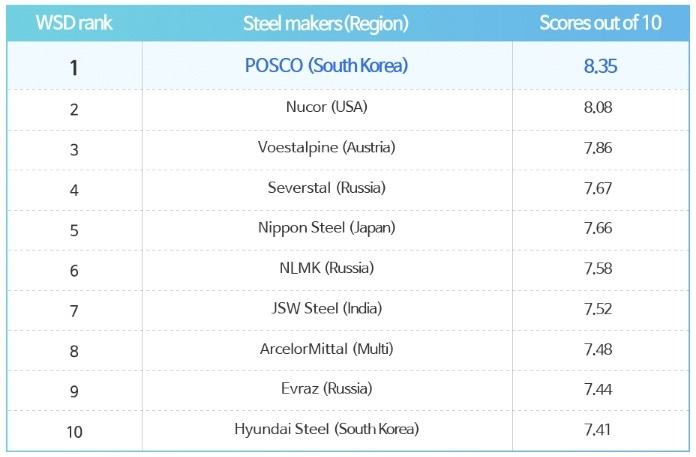The image size is (696, 457).
Task: Click the Steel makers (Region) header
Action: 327,24
